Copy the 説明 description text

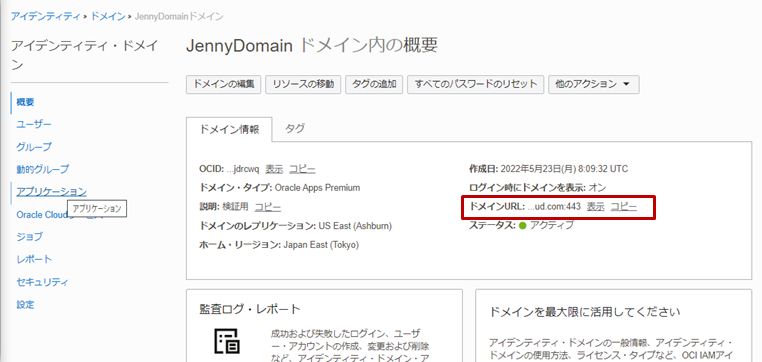[x=268, y=207]
